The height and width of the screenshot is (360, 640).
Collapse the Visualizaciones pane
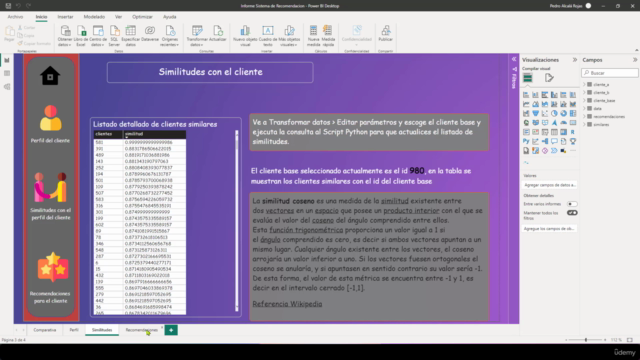(575, 60)
